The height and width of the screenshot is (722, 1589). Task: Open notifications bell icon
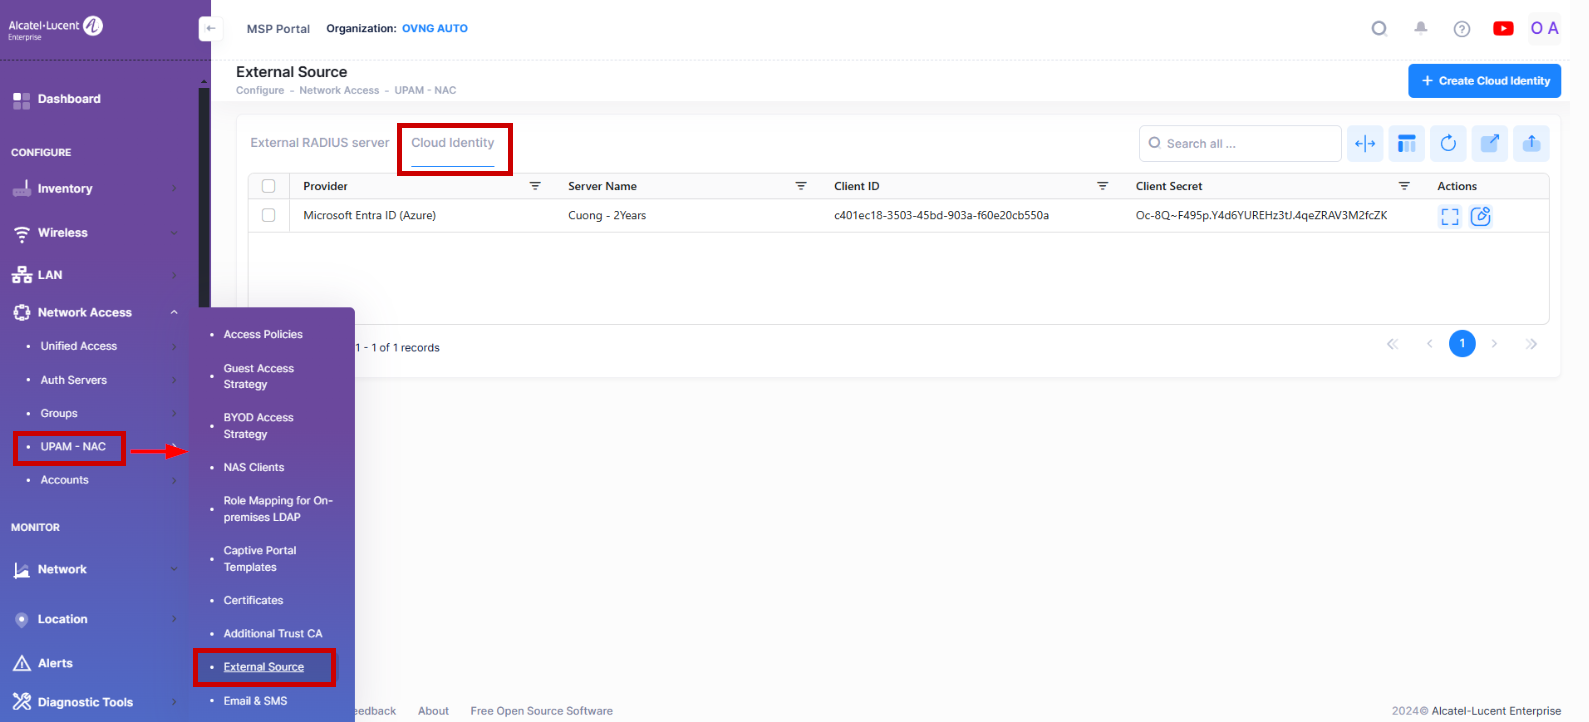[1420, 28]
